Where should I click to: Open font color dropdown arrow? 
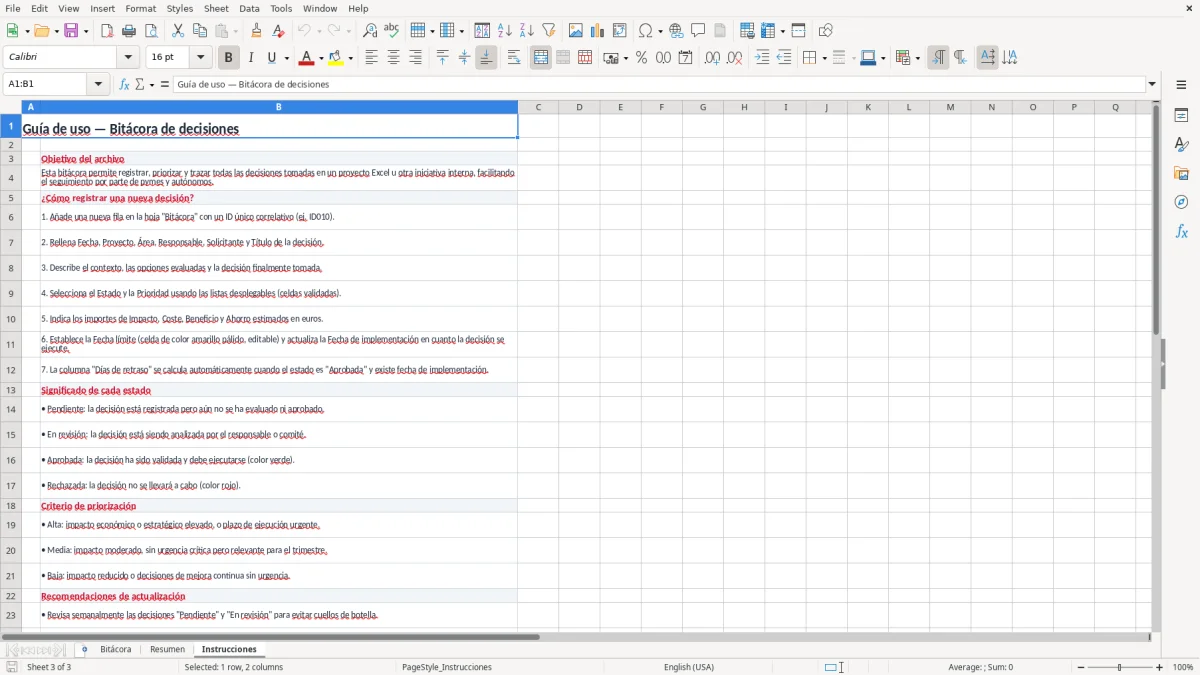[x=321, y=58]
